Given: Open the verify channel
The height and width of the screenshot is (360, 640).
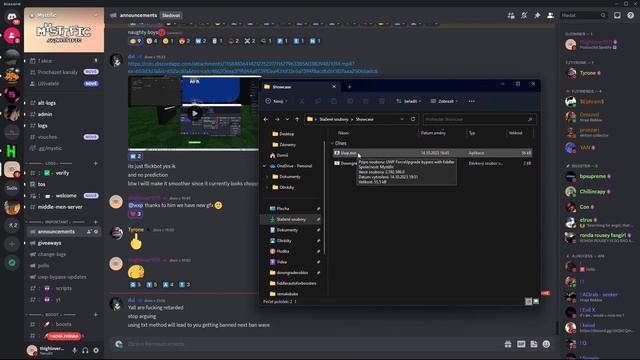Looking at the screenshot, I should coord(63,173).
